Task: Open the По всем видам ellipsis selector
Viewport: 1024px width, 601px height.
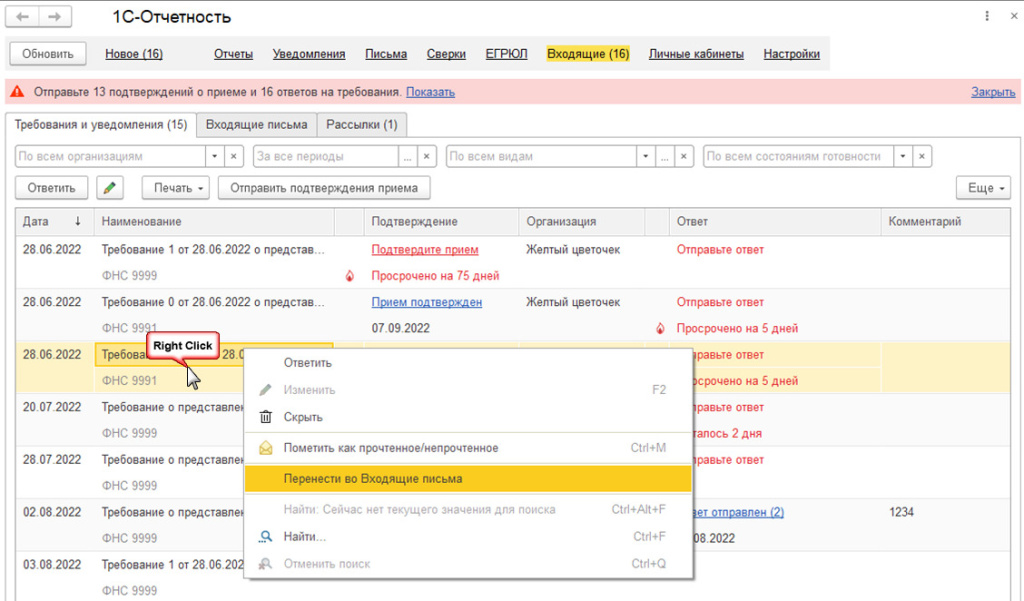Action: [x=665, y=156]
